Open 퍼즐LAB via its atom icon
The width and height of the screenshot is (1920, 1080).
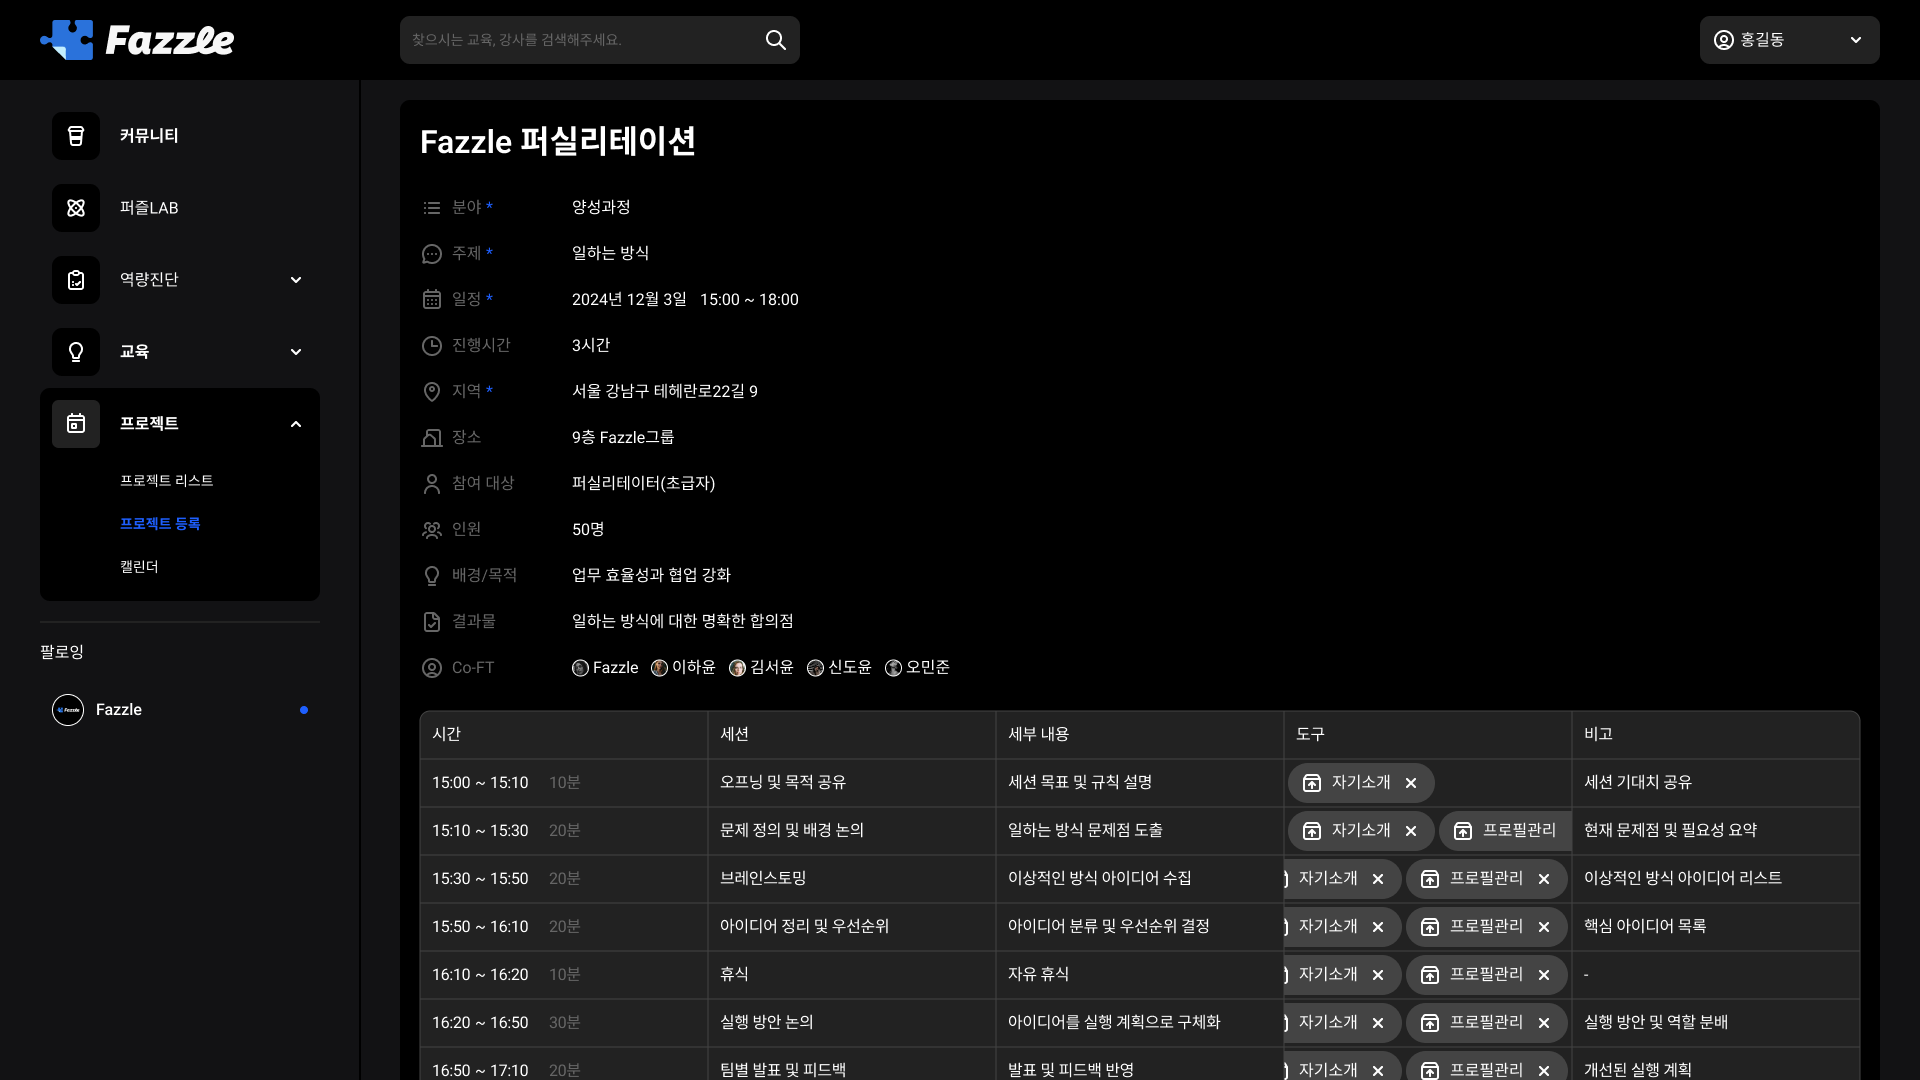pyautogui.click(x=76, y=208)
